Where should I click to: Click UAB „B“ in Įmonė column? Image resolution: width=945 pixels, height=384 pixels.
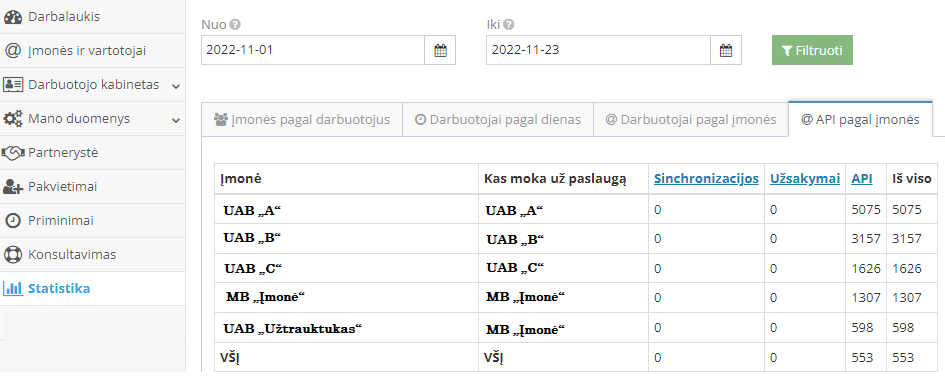253,238
